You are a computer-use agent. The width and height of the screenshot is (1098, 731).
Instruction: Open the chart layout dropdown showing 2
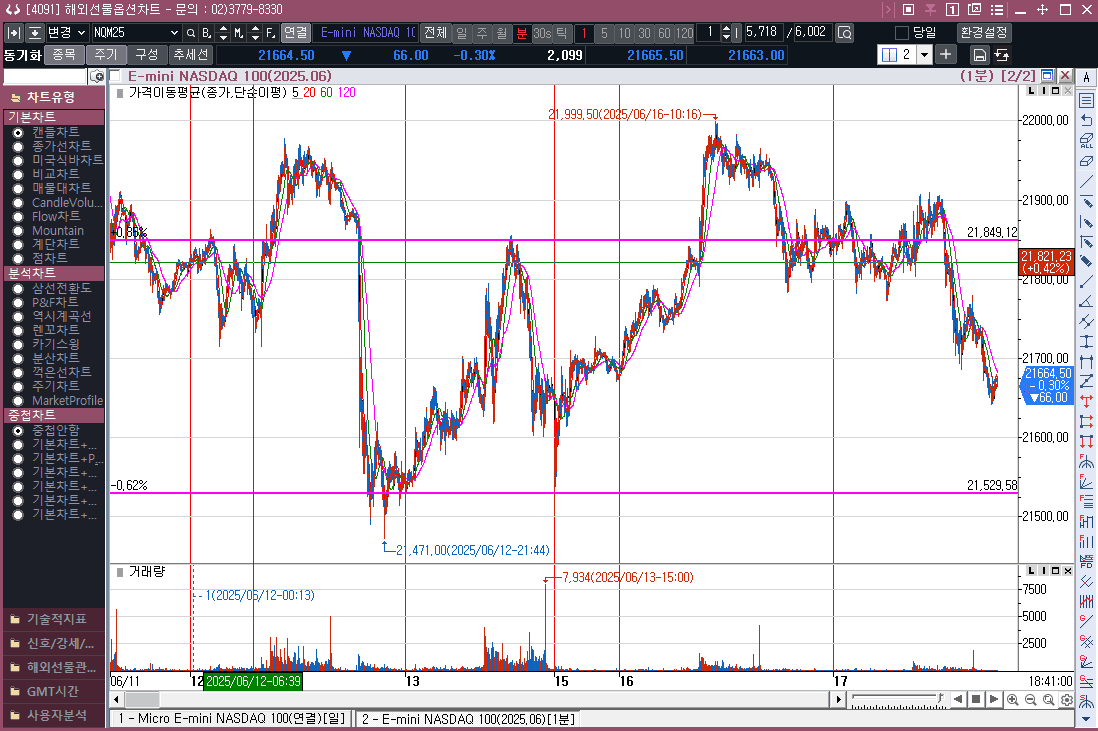(924, 55)
